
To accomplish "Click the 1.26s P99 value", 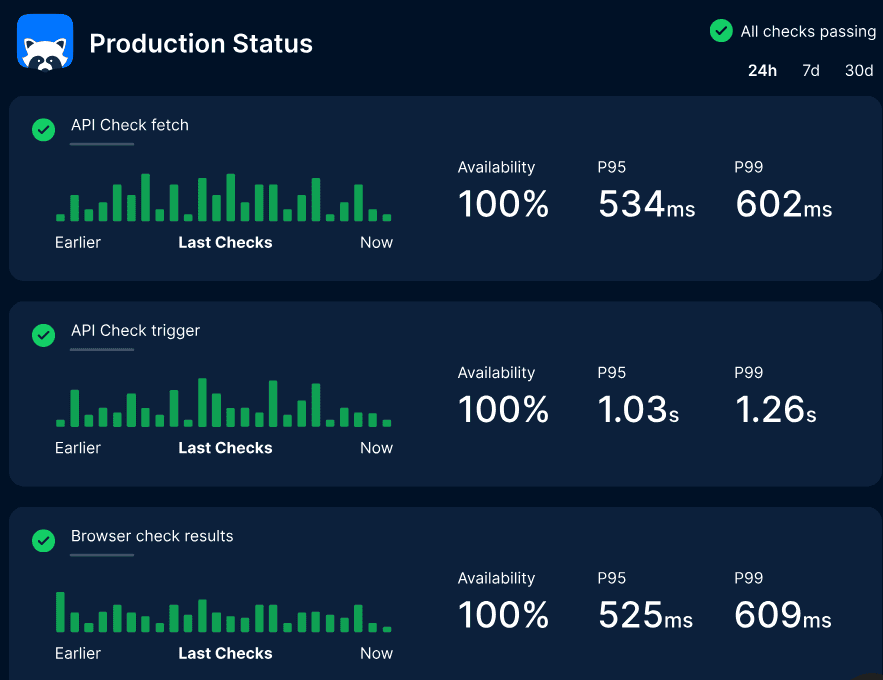I will click(x=775, y=409).
